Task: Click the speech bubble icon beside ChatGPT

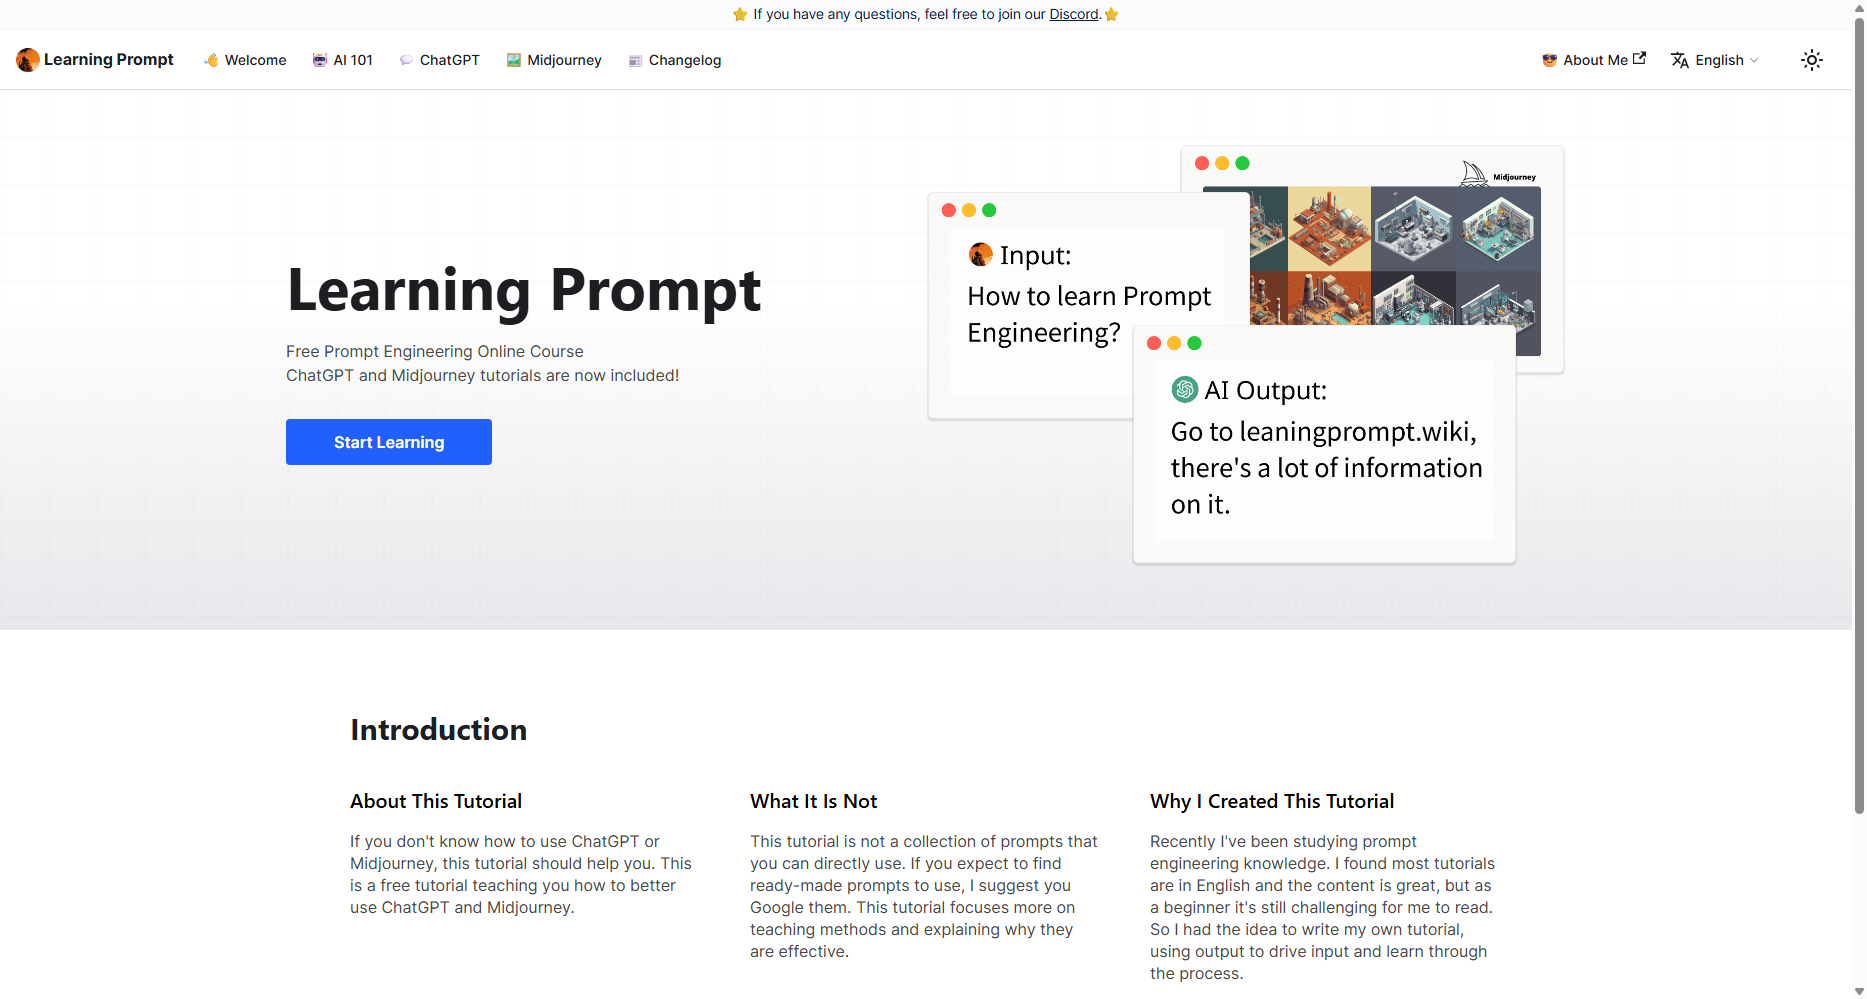Action: [406, 60]
